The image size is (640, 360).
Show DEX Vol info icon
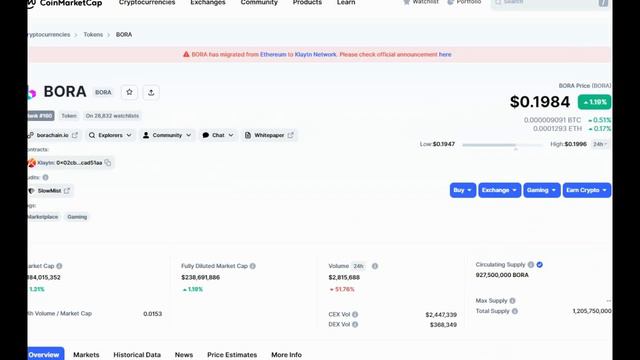[355, 325]
